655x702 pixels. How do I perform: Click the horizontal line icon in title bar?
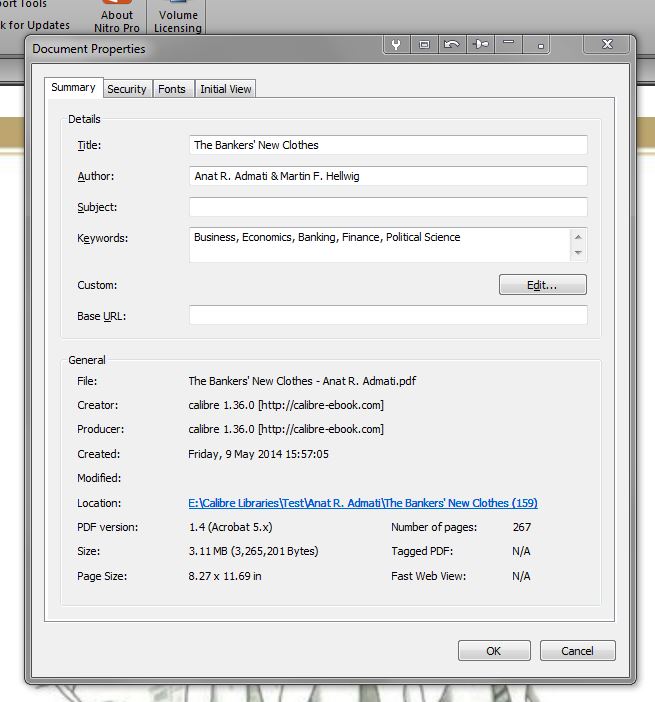click(x=508, y=44)
